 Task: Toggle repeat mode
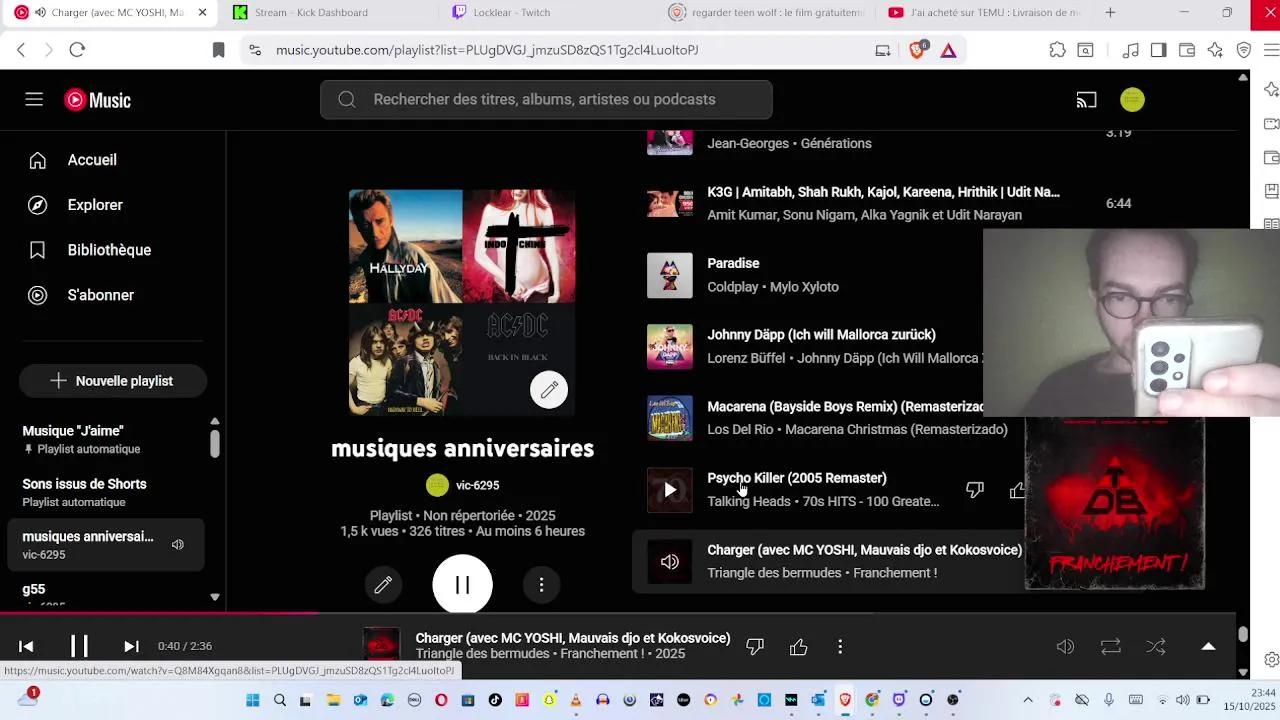point(1110,647)
